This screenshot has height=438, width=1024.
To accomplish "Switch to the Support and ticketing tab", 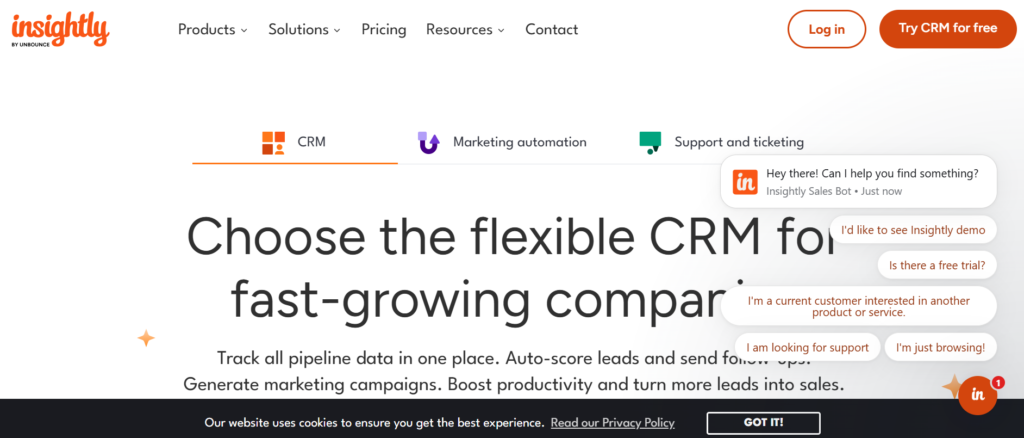I will click(x=738, y=142).
